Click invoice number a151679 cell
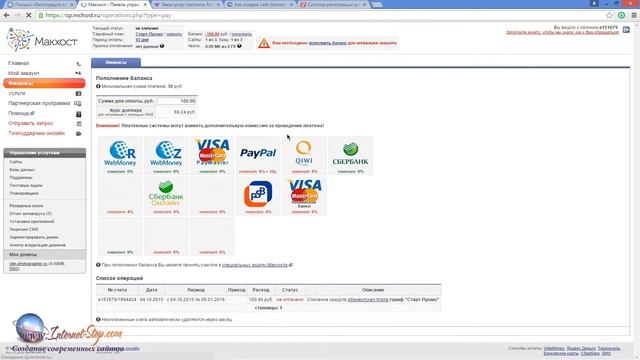640x360 pixels. (x=117, y=300)
